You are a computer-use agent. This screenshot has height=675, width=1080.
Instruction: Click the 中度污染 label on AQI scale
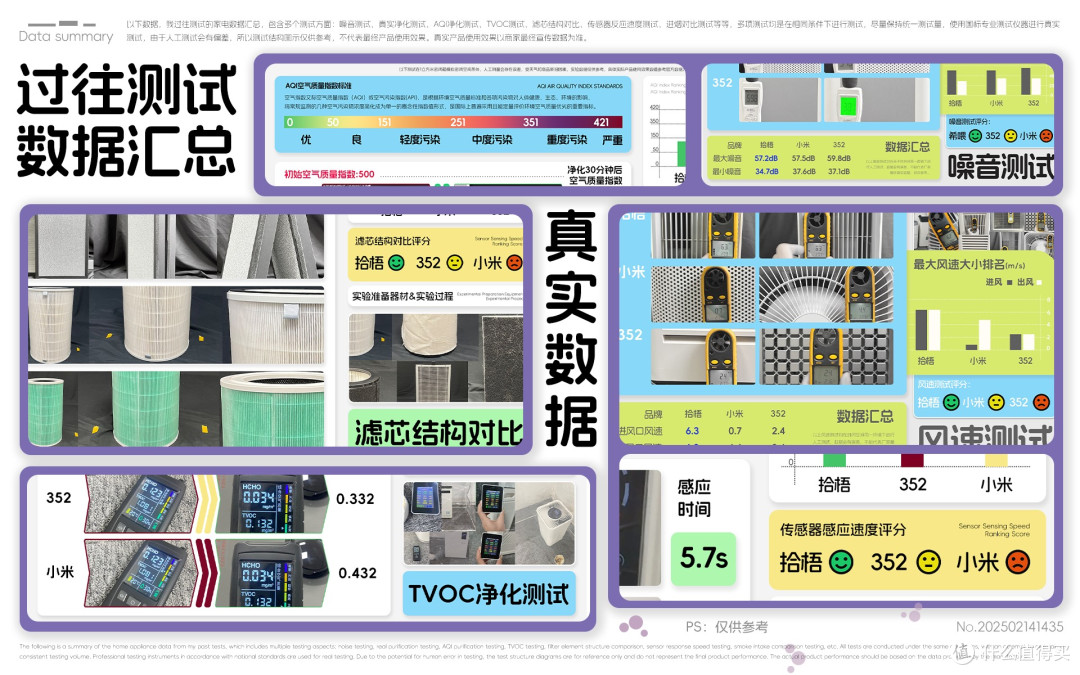point(492,140)
